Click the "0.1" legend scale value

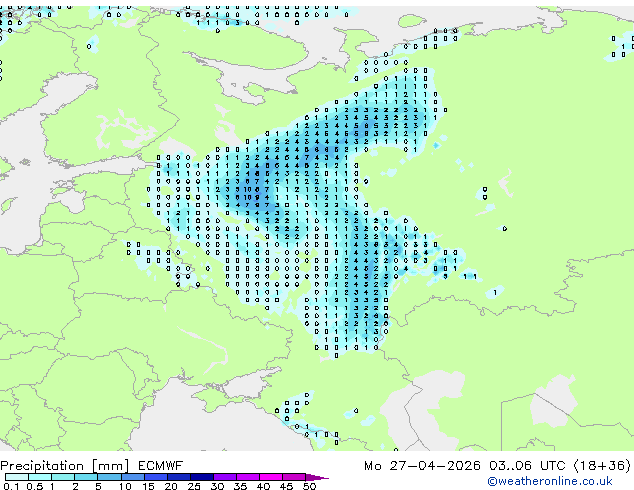click(x=11, y=486)
